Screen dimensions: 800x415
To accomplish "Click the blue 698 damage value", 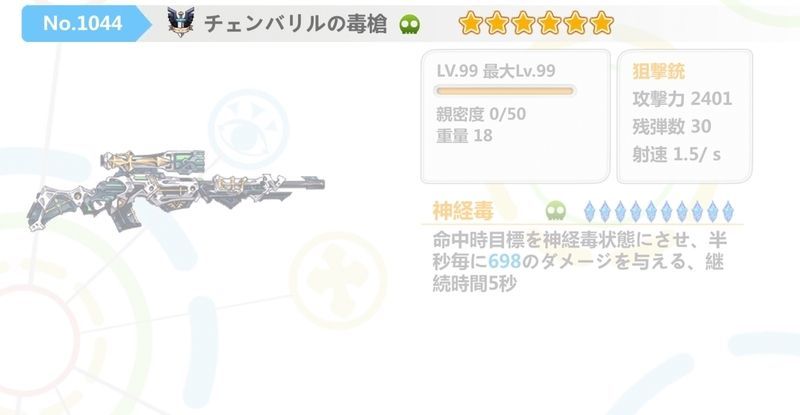I will tap(504, 262).
